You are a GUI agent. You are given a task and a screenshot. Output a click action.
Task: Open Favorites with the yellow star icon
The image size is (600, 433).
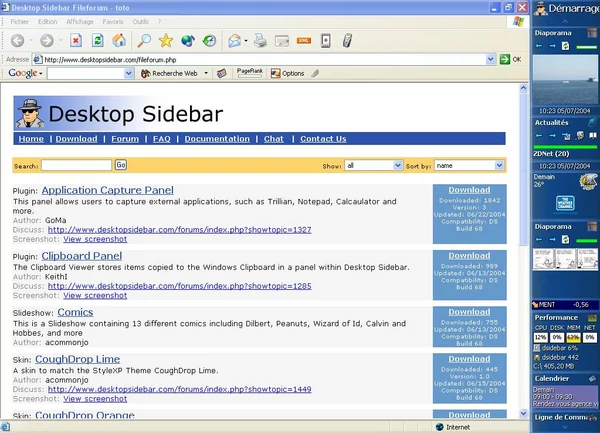(x=166, y=40)
